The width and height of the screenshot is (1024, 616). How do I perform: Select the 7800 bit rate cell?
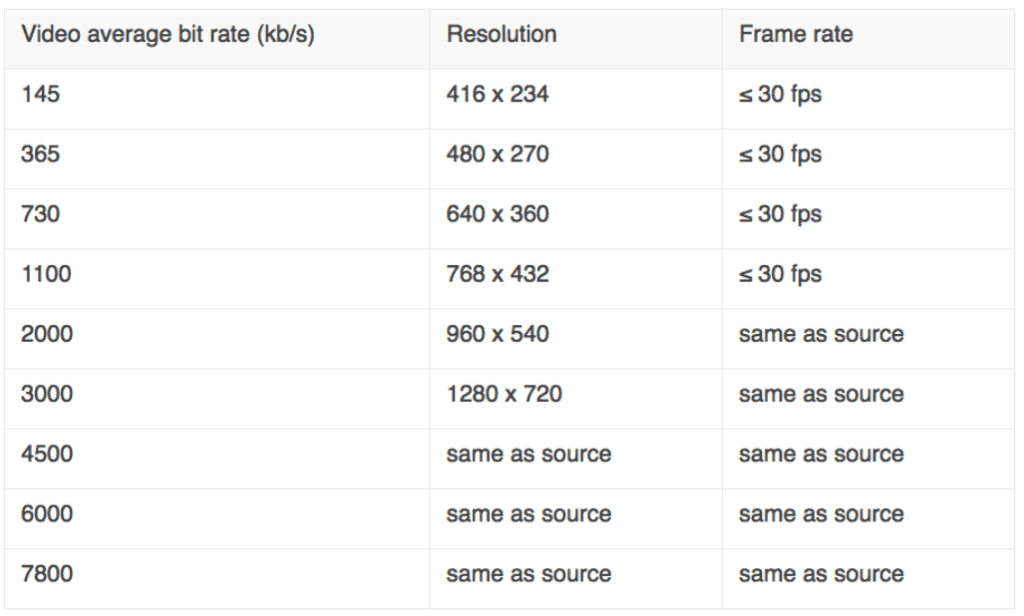[x=217, y=579]
